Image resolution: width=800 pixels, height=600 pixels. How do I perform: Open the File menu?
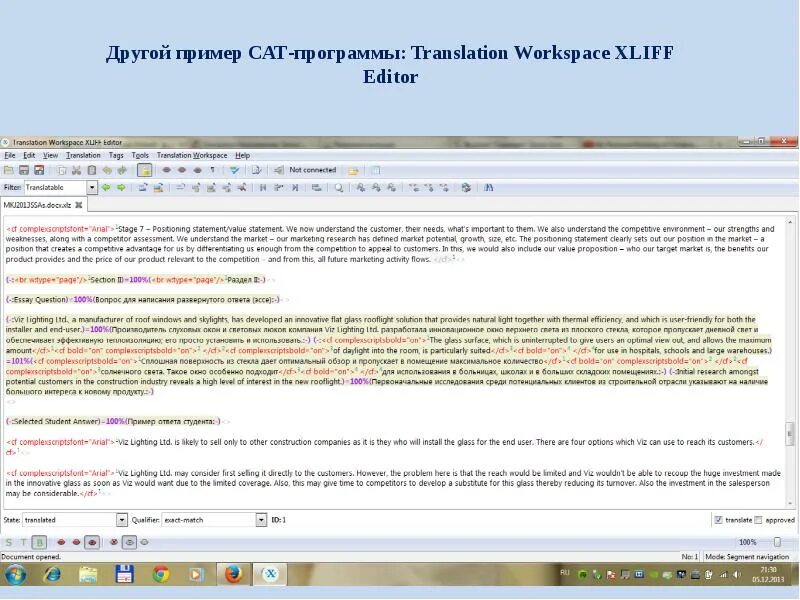(10, 155)
